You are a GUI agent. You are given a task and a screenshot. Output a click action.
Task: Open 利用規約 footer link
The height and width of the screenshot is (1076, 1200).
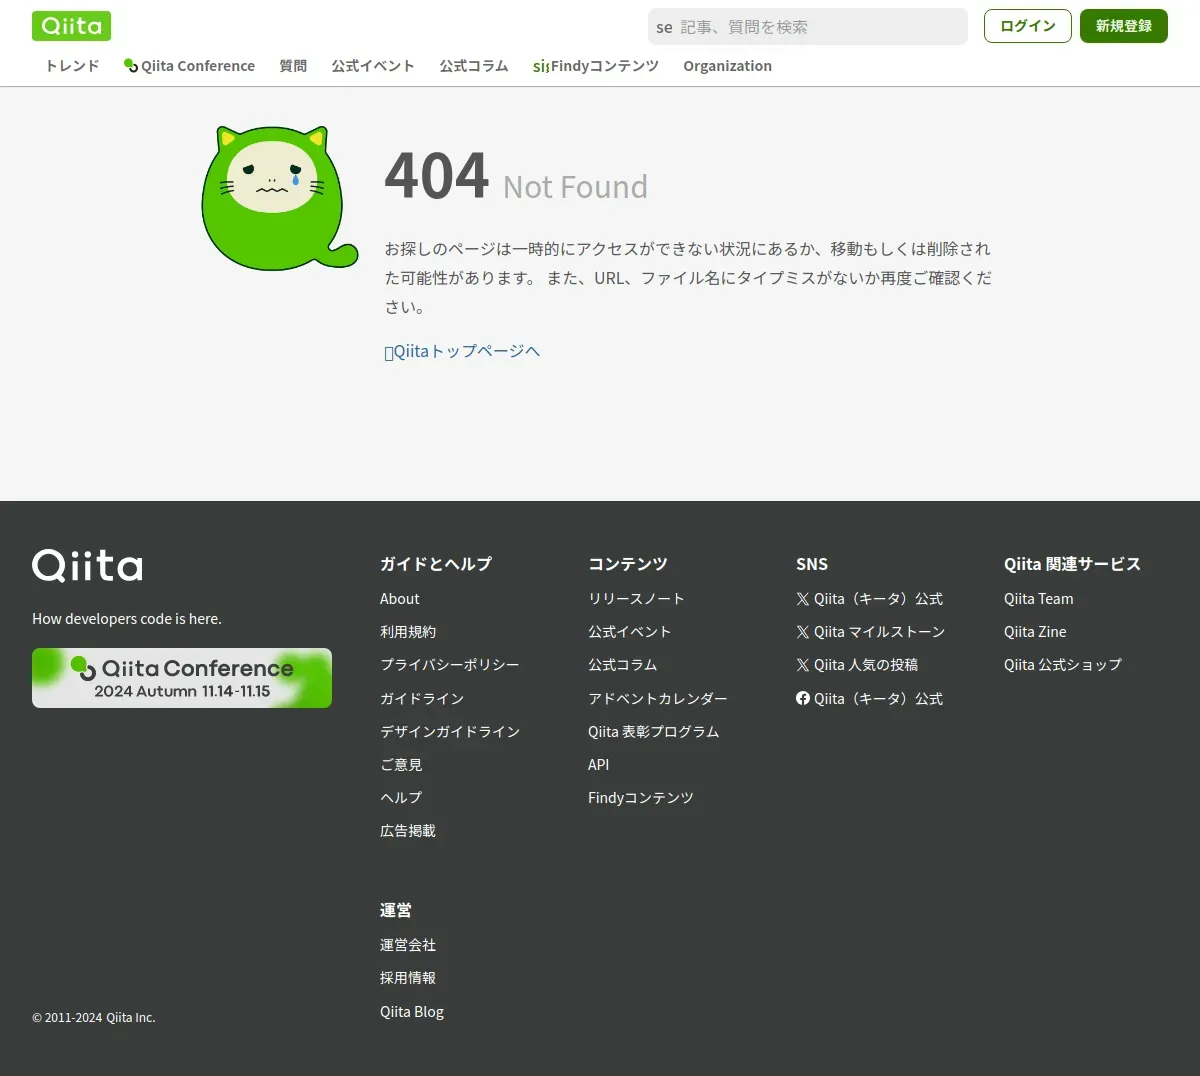click(x=408, y=632)
